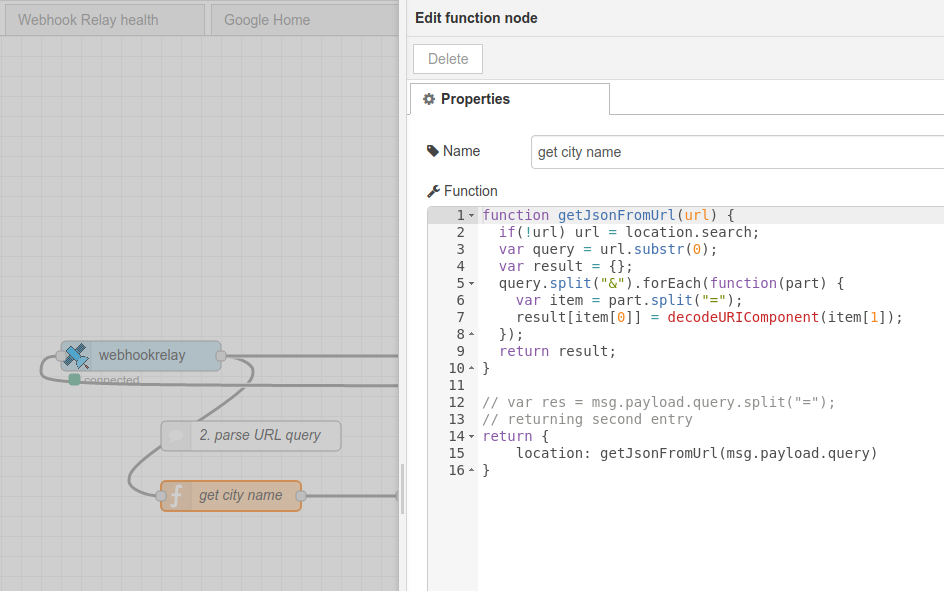Viewport: 944px width, 591px height.
Task: Collapse the getJsonFromUrl function at line 1
Action: point(472,216)
